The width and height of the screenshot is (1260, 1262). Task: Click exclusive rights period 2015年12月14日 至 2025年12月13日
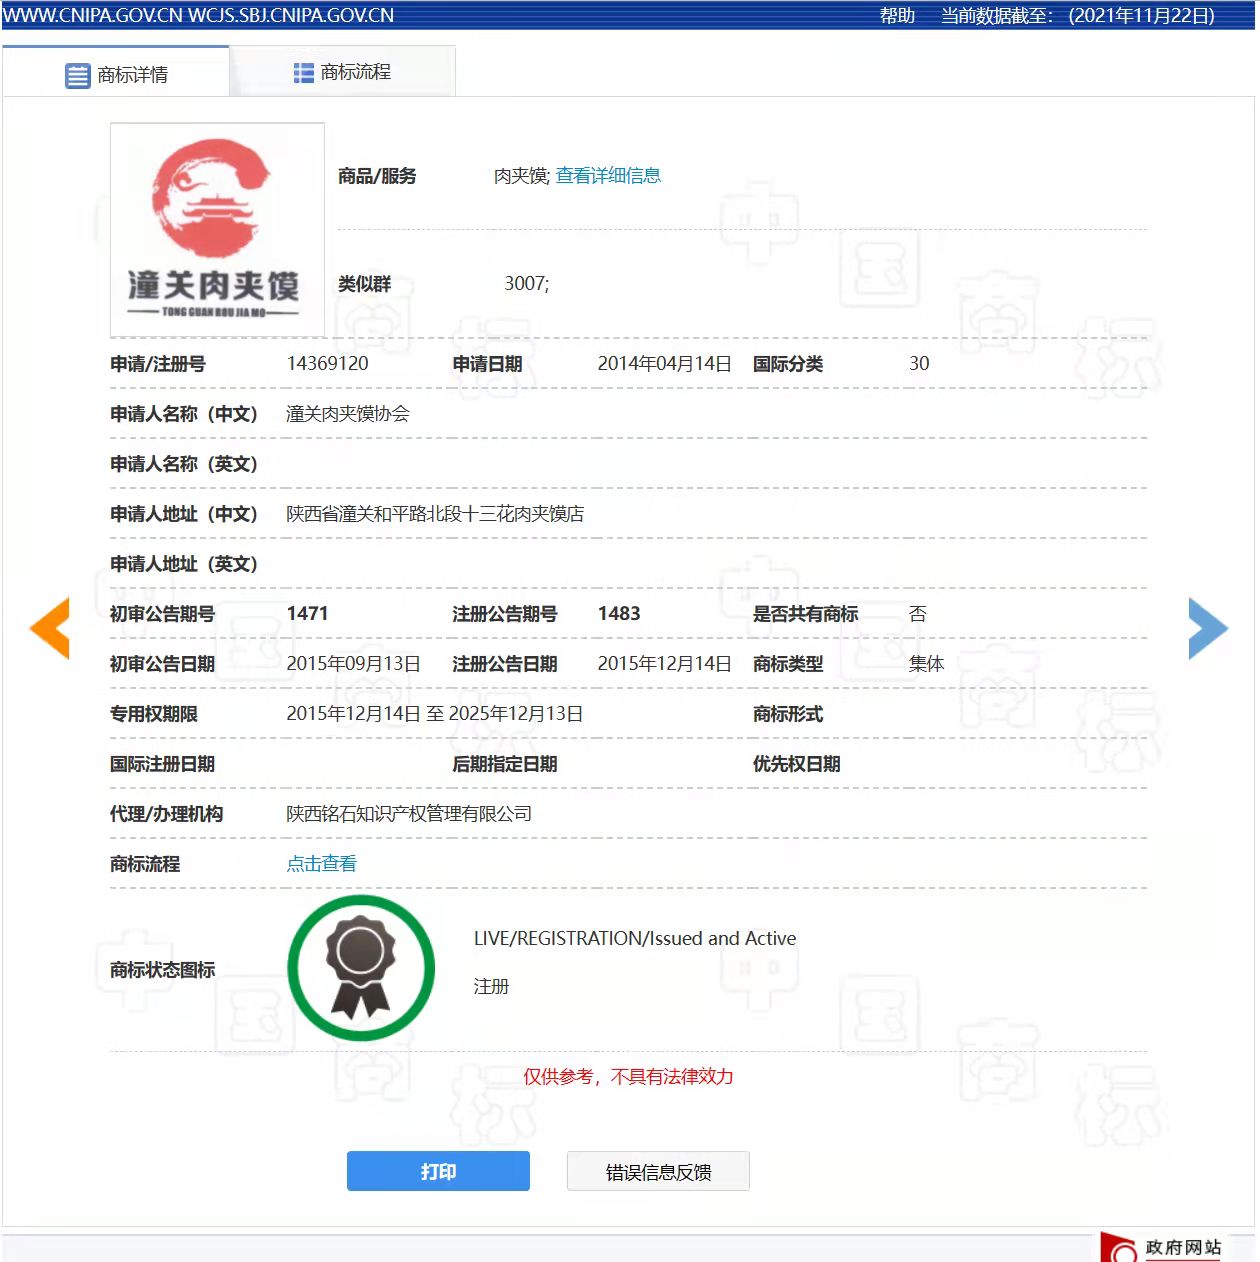click(x=435, y=714)
